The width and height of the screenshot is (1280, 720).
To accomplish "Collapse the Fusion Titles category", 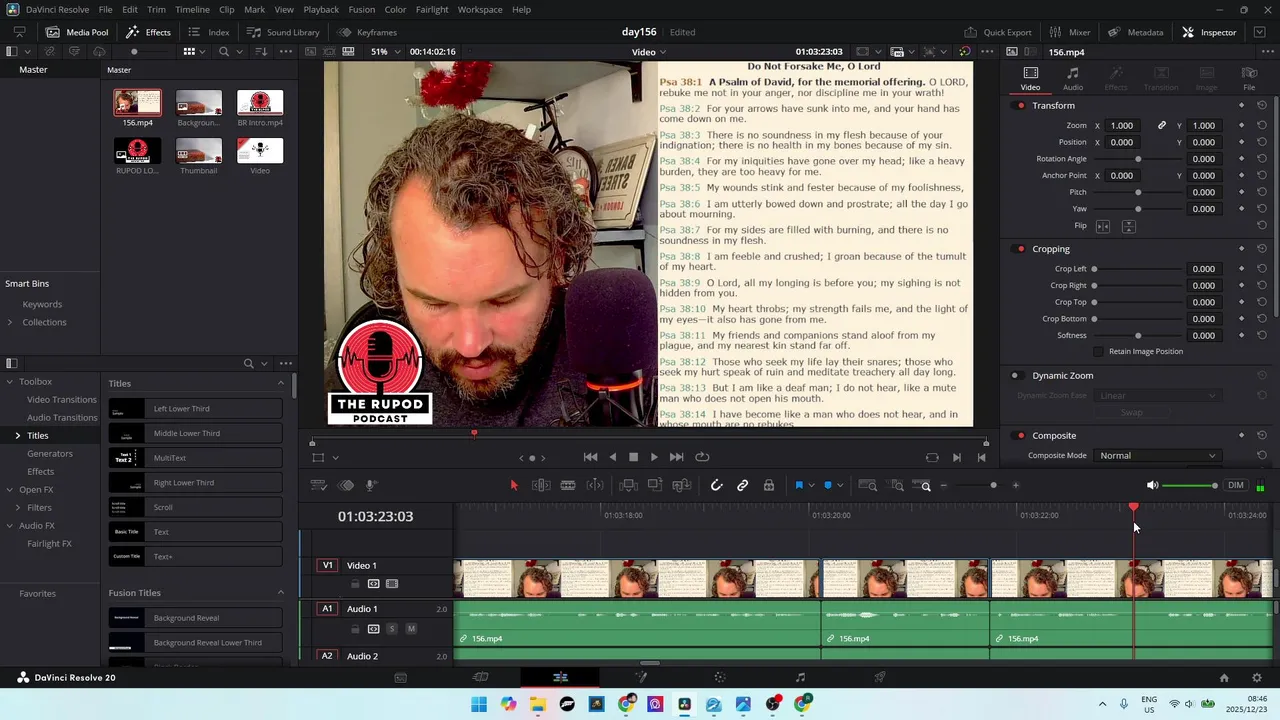I will click(x=280, y=592).
